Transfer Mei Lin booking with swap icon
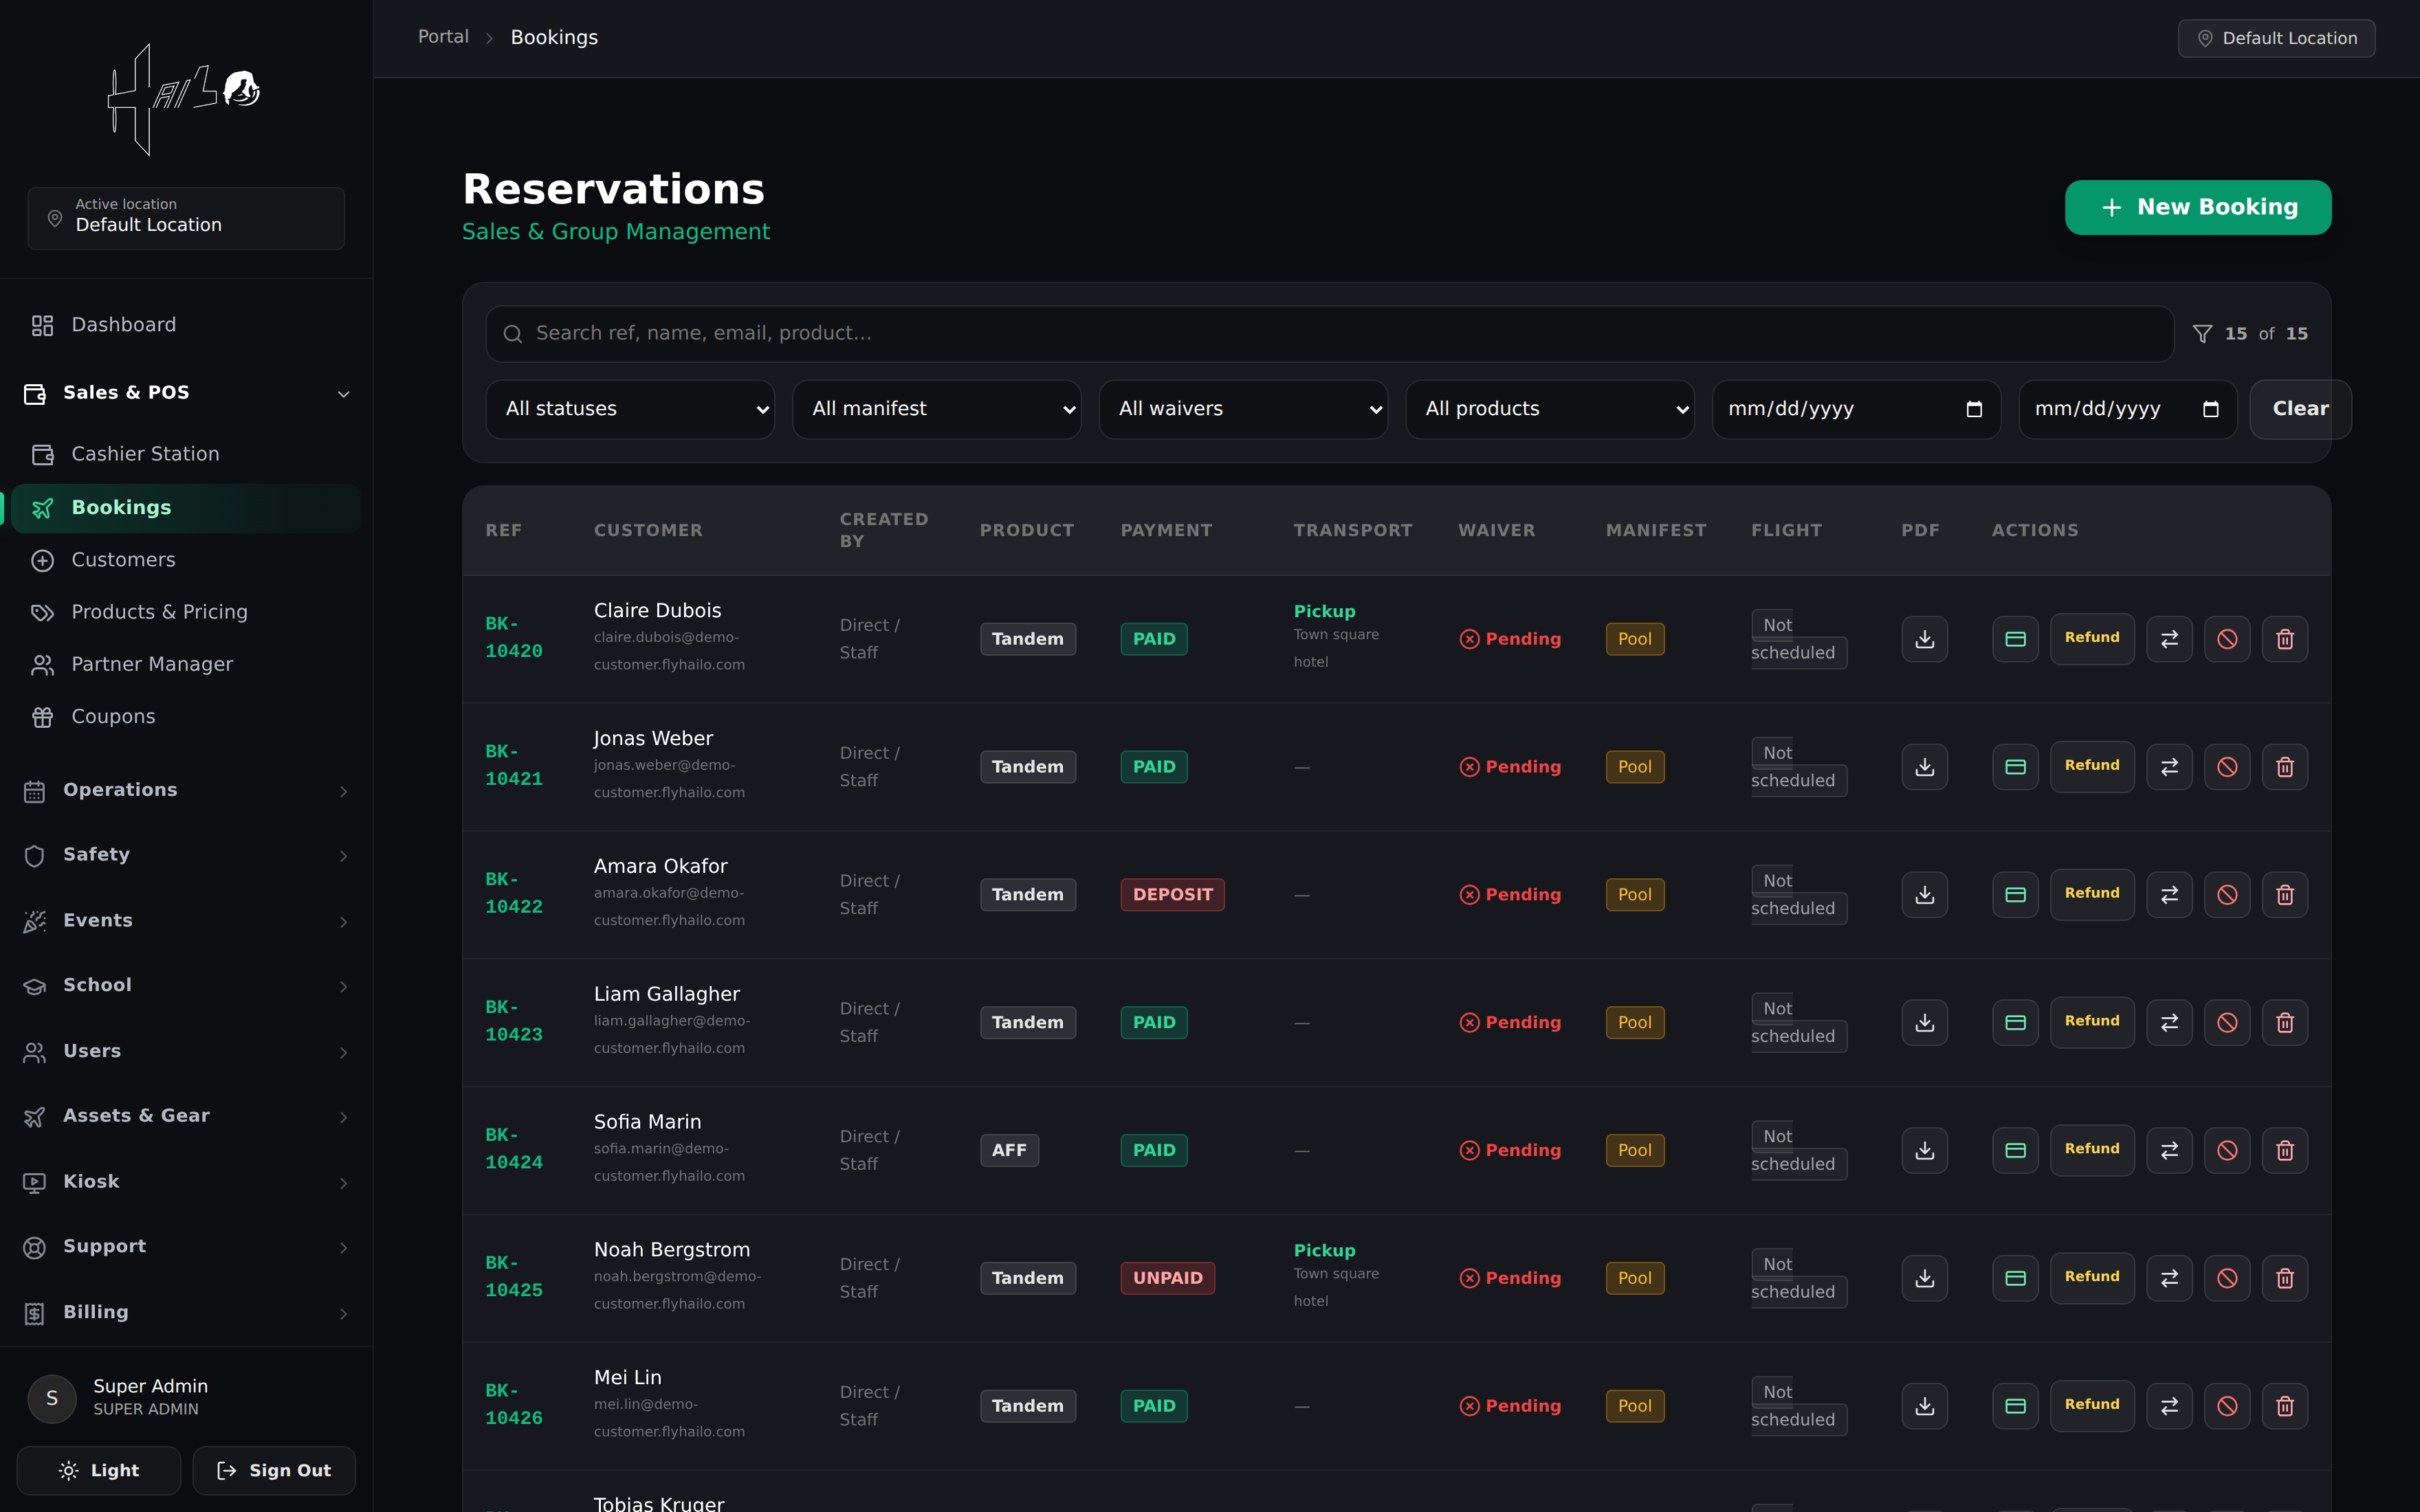 [x=2169, y=1406]
